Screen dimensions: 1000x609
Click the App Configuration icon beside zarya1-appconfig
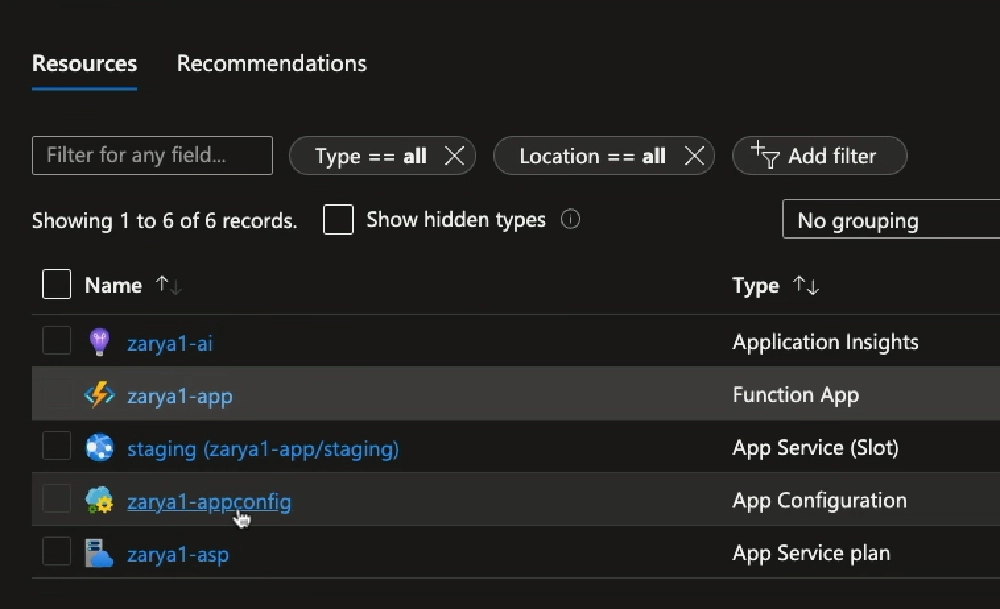click(99, 501)
